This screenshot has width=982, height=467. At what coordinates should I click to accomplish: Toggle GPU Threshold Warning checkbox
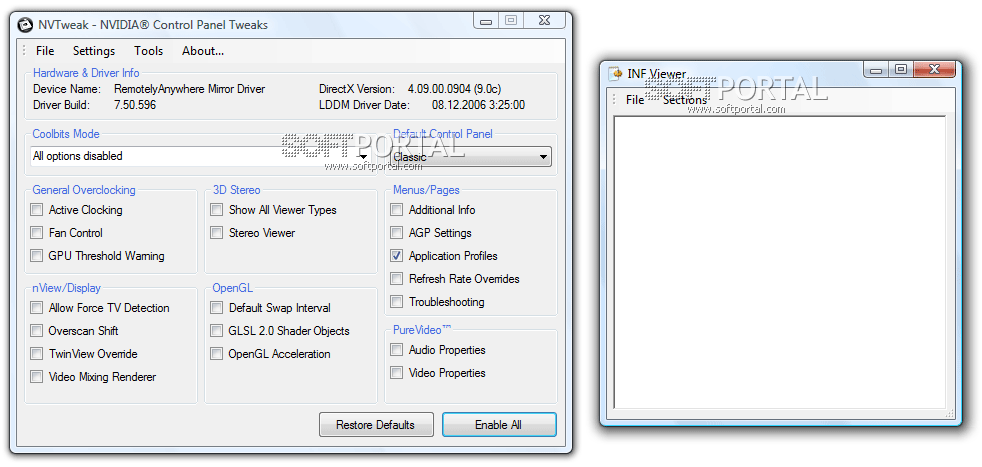[37, 255]
